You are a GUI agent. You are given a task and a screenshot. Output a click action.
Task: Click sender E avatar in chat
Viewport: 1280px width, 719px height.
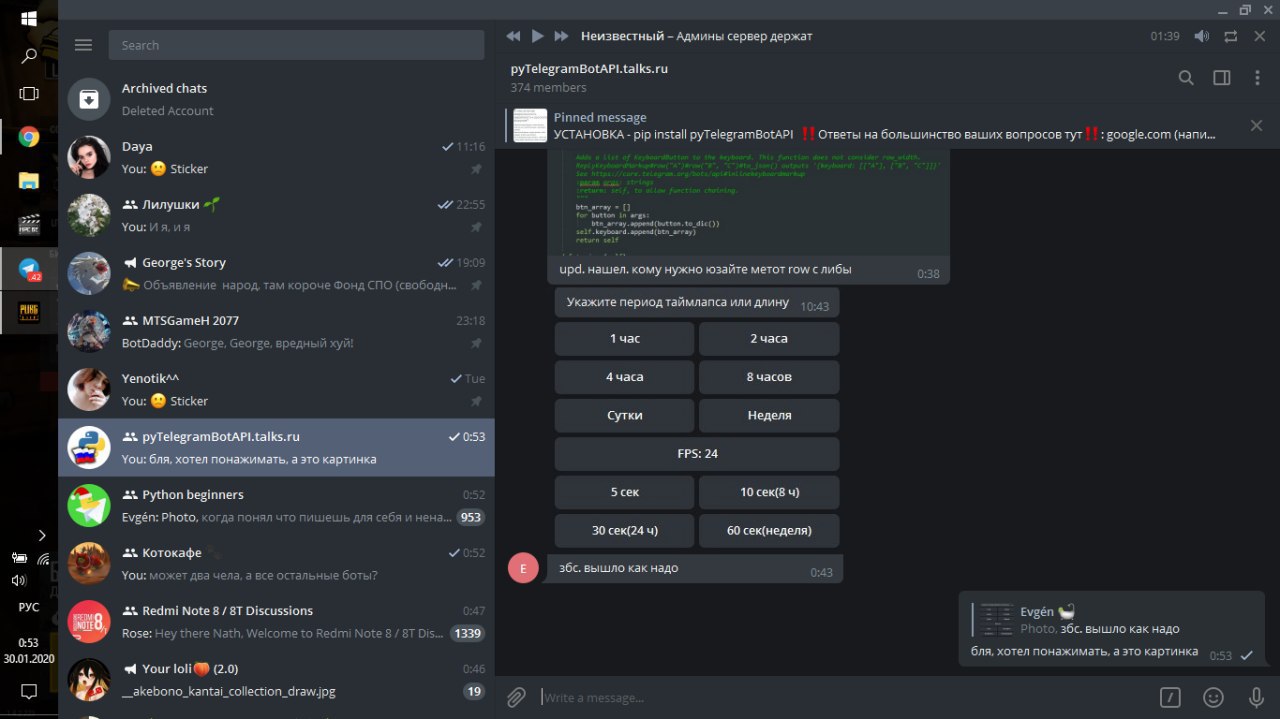point(523,567)
